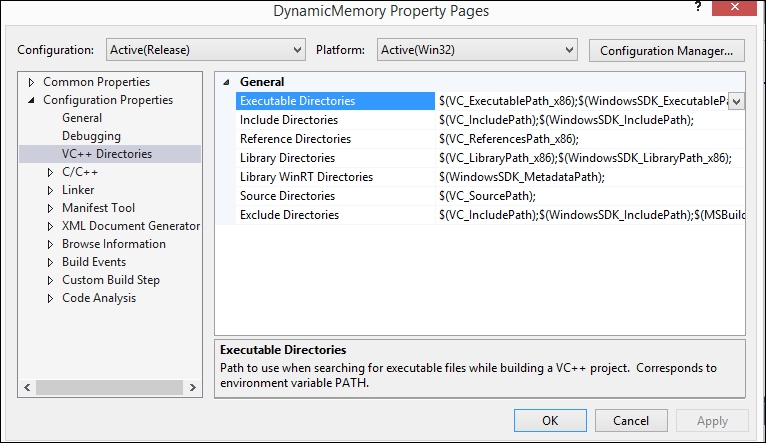The width and height of the screenshot is (766, 443).
Task: Click the Library Directories value field
Action: coord(590,158)
